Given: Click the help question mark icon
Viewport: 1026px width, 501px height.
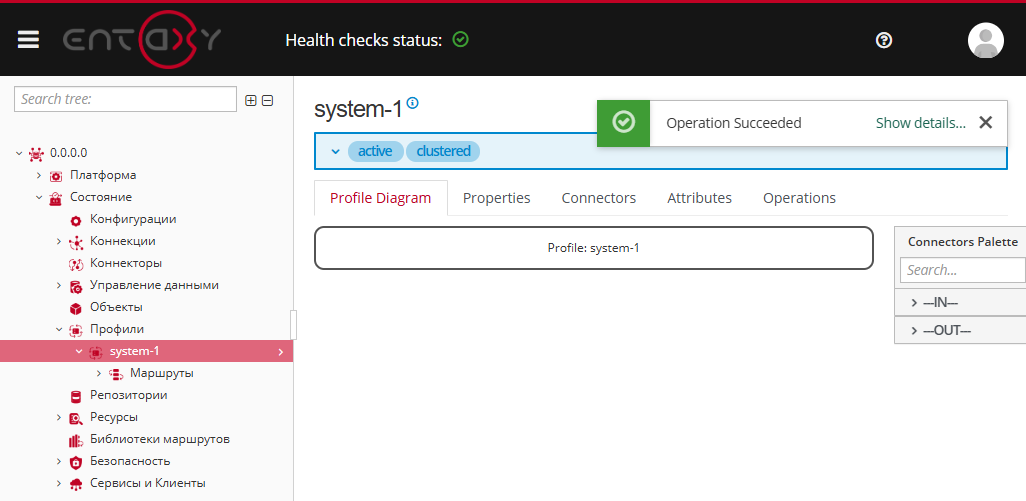Looking at the screenshot, I should click(883, 40).
